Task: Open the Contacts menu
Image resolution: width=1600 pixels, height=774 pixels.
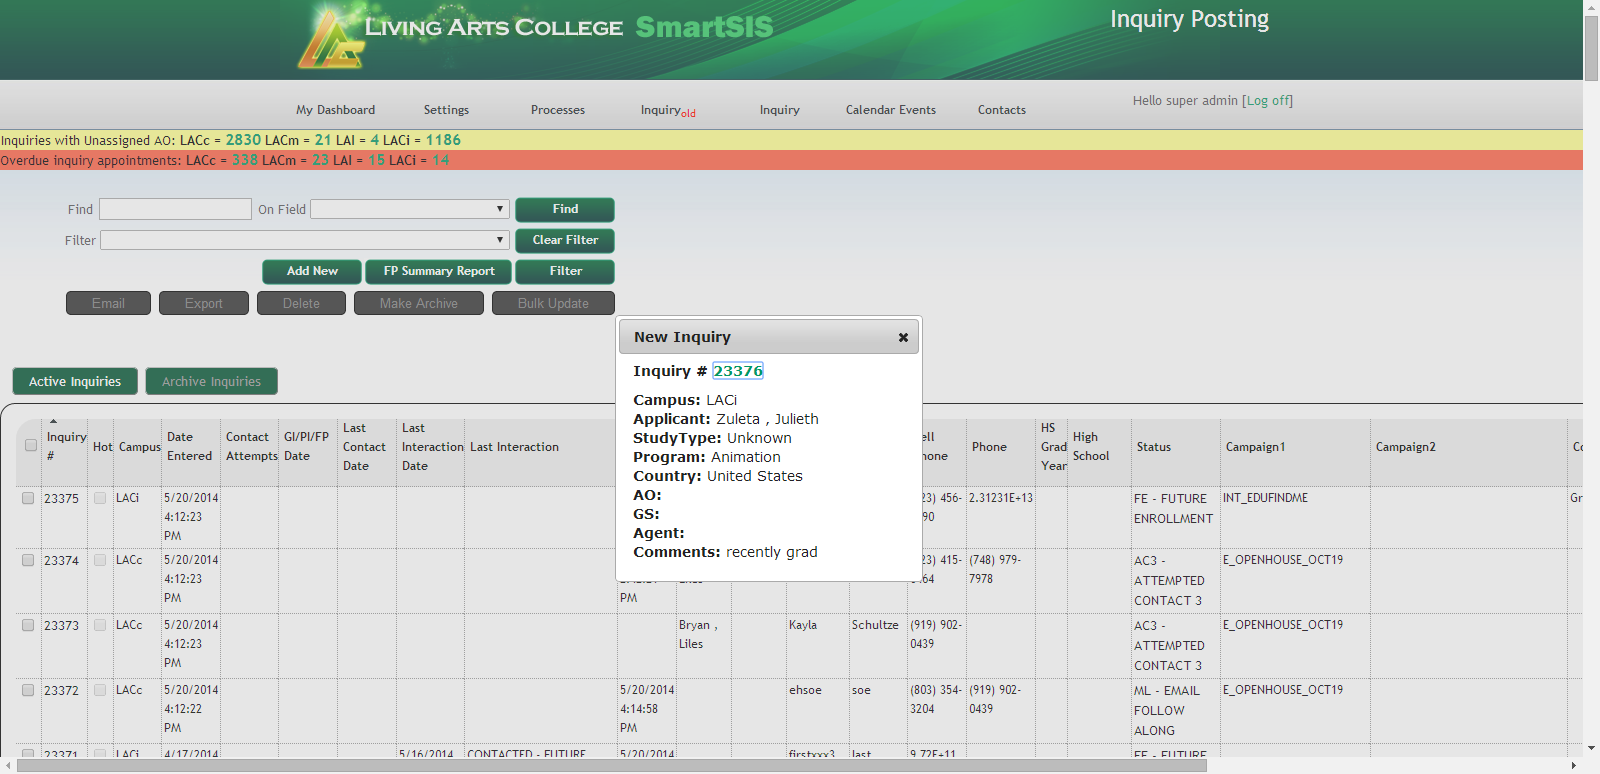Action: (x=1002, y=110)
